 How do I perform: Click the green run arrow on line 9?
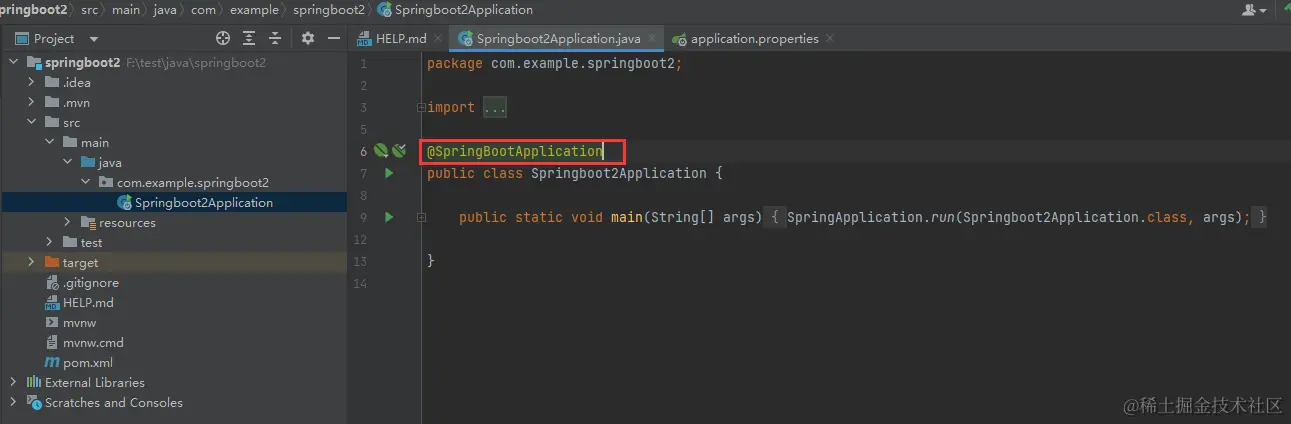click(389, 217)
